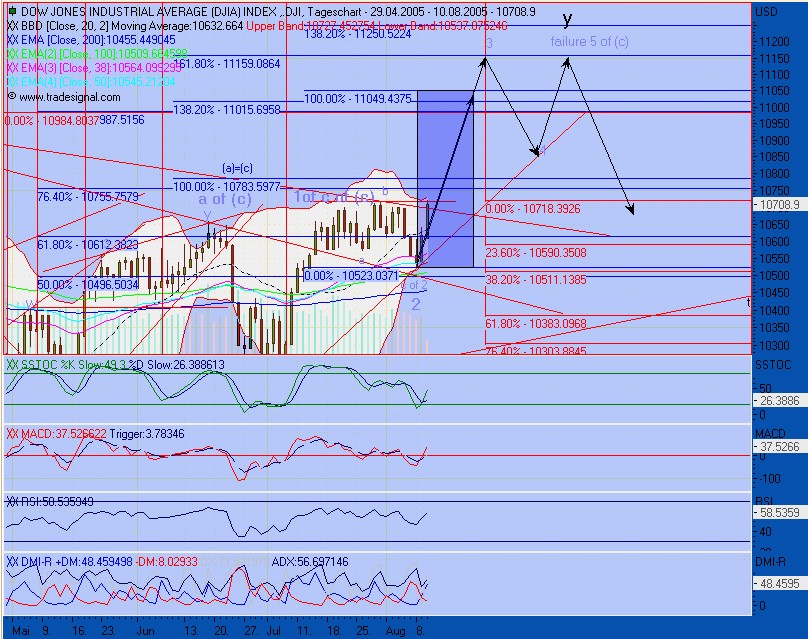The width and height of the screenshot is (808, 639).
Task: Click the XX icon beside SSTOC %K Slow
Action: pyautogui.click(x=13, y=365)
